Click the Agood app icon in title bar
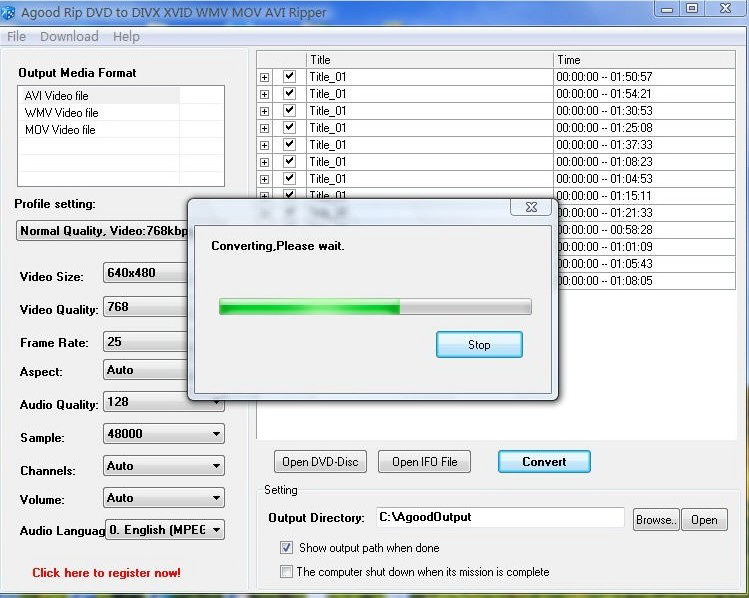The height and width of the screenshot is (598, 749). point(8,12)
